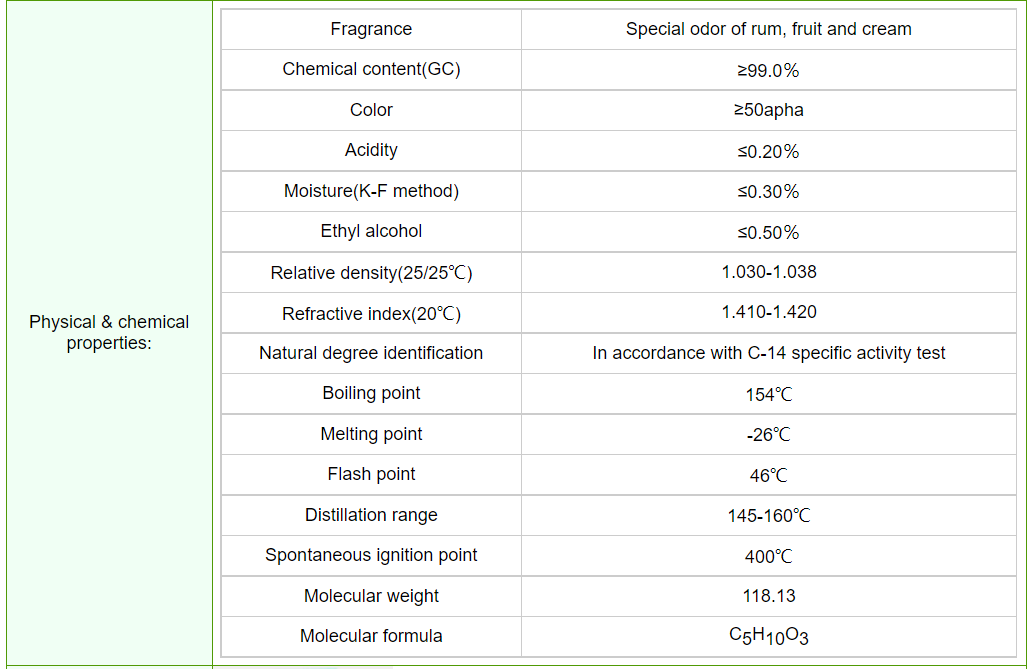Click the Spontaneous ignition point label

click(371, 555)
